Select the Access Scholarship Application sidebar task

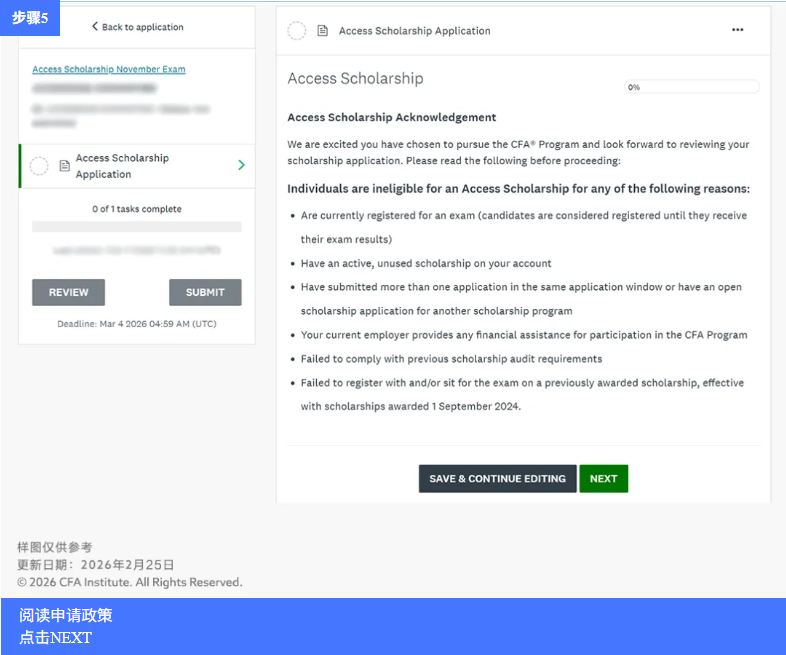coord(122,166)
